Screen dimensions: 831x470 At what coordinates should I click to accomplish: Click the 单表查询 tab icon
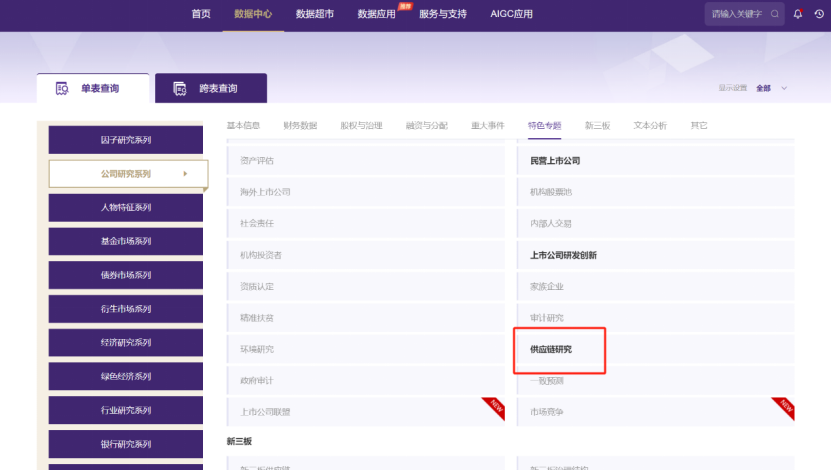tap(62, 88)
